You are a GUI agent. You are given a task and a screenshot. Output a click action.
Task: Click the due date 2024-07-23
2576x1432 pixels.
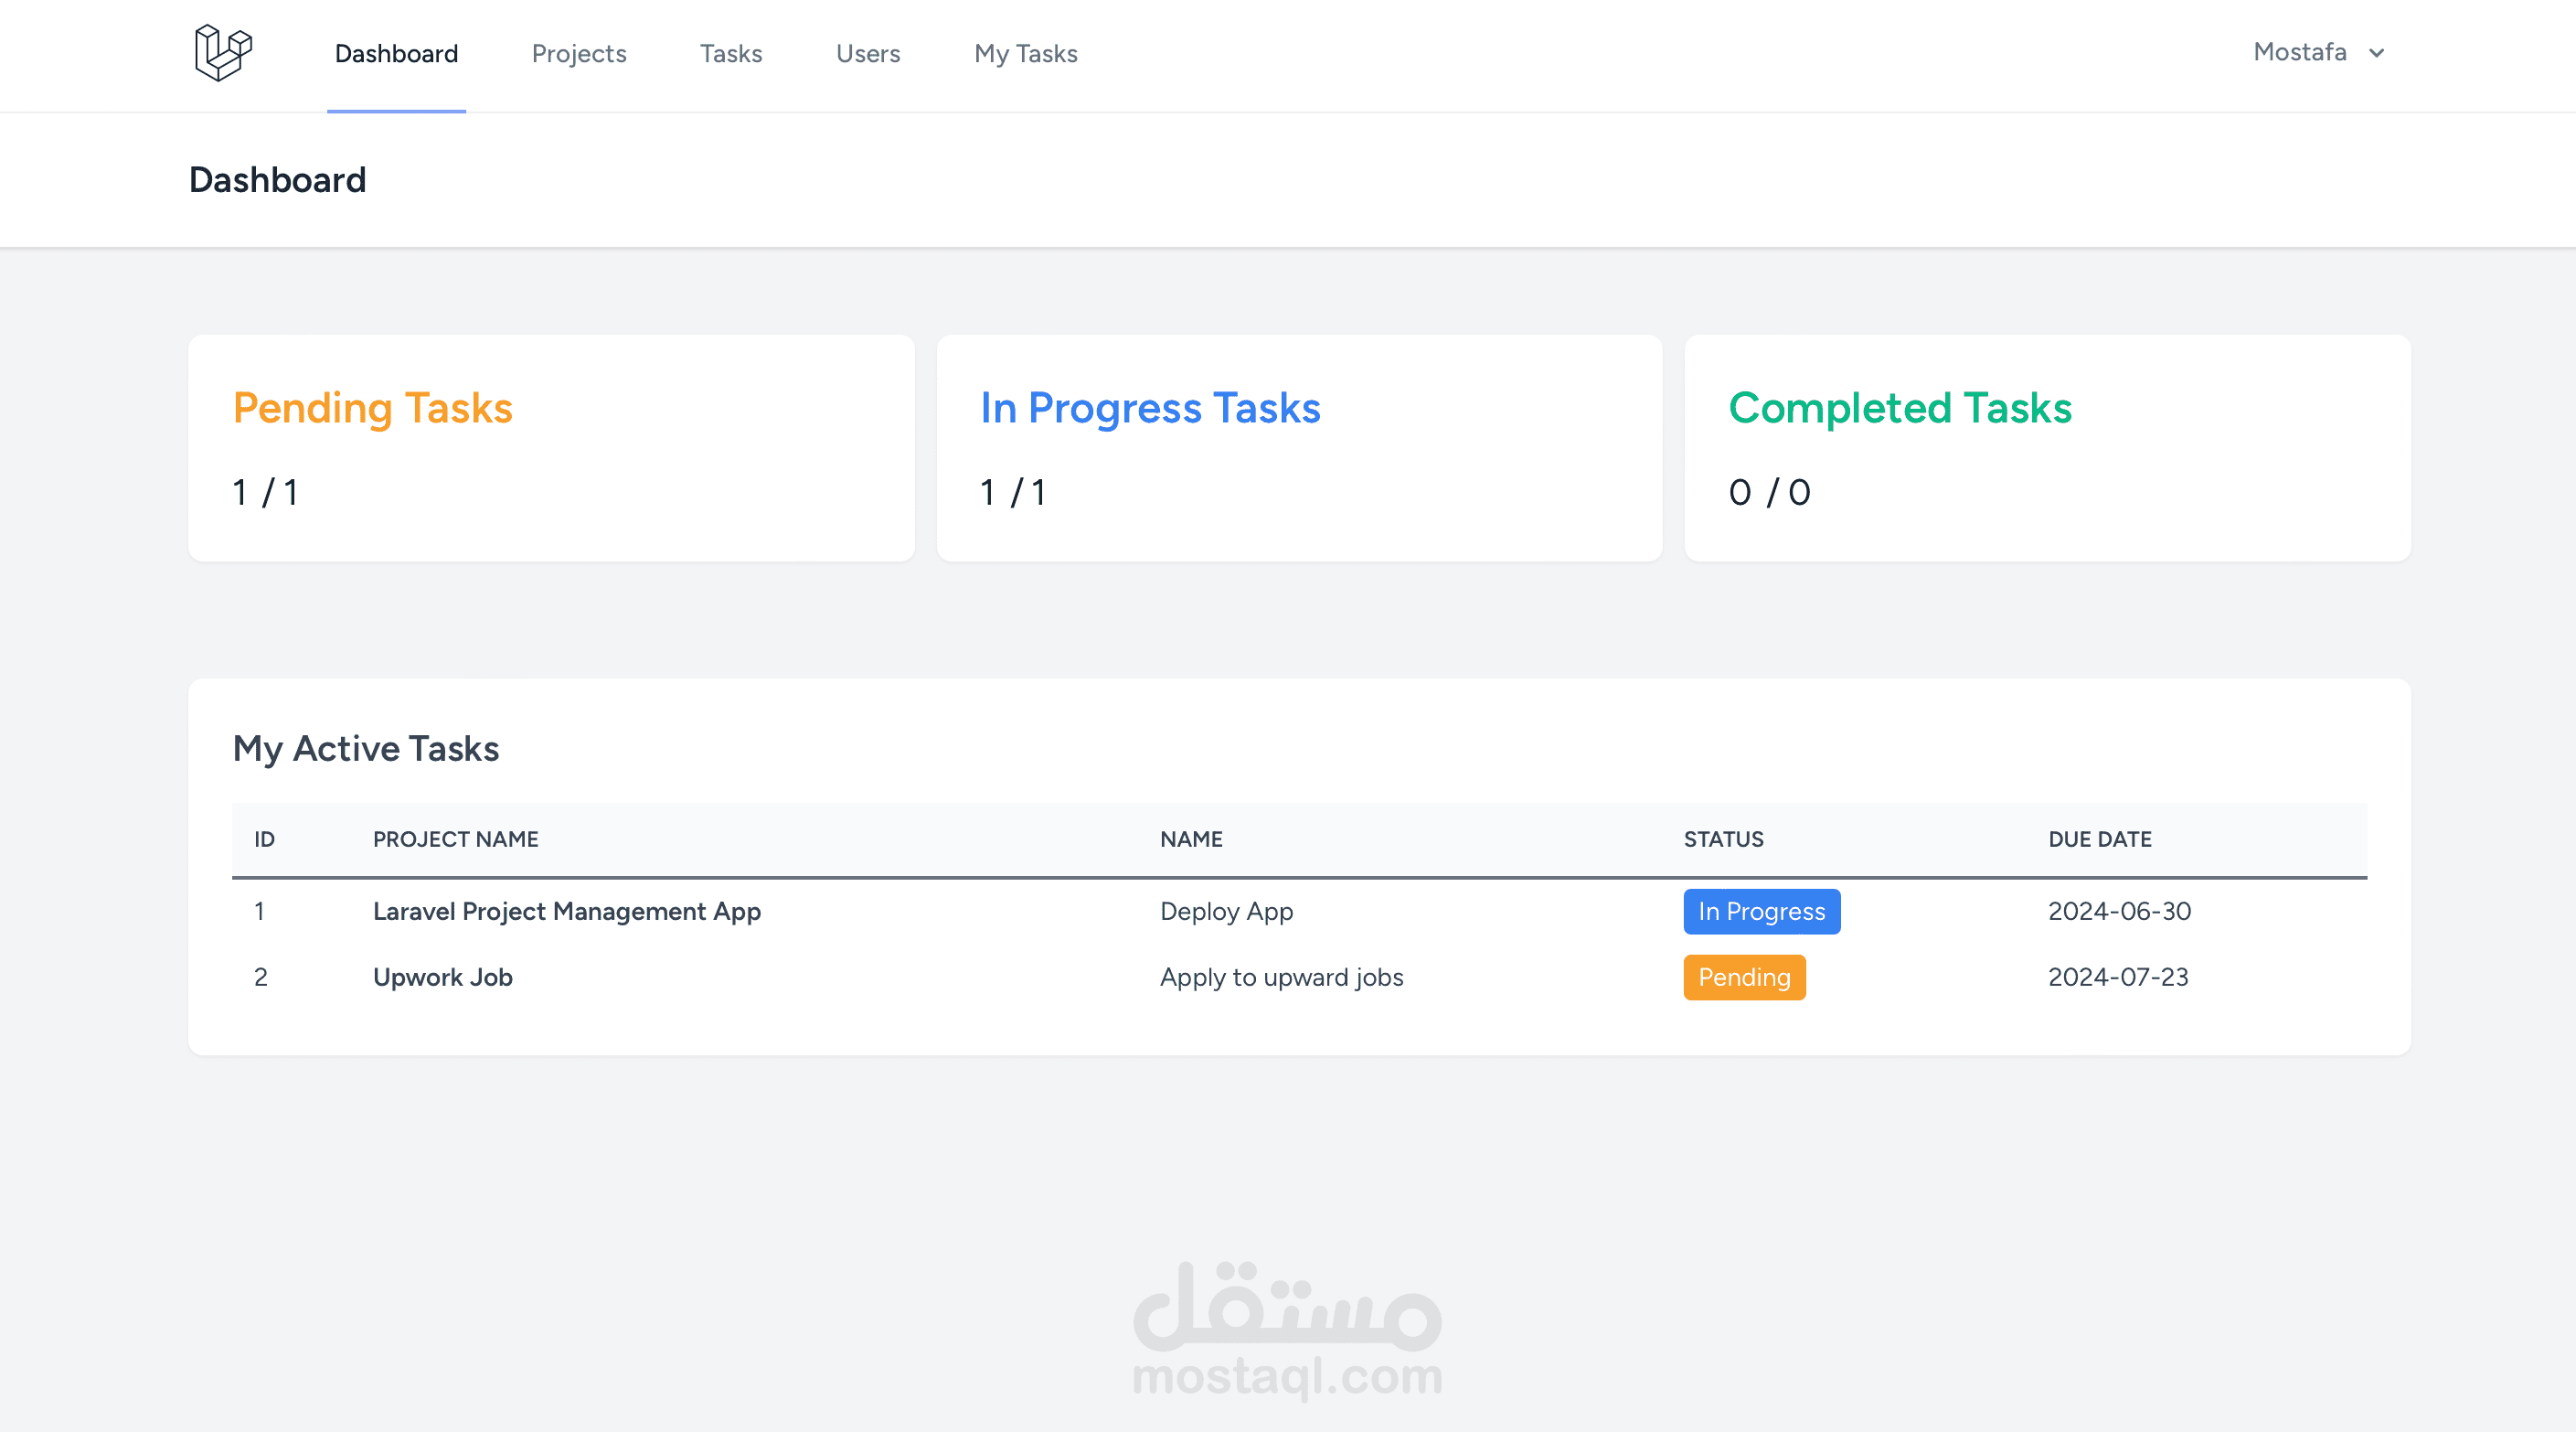(x=2118, y=977)
